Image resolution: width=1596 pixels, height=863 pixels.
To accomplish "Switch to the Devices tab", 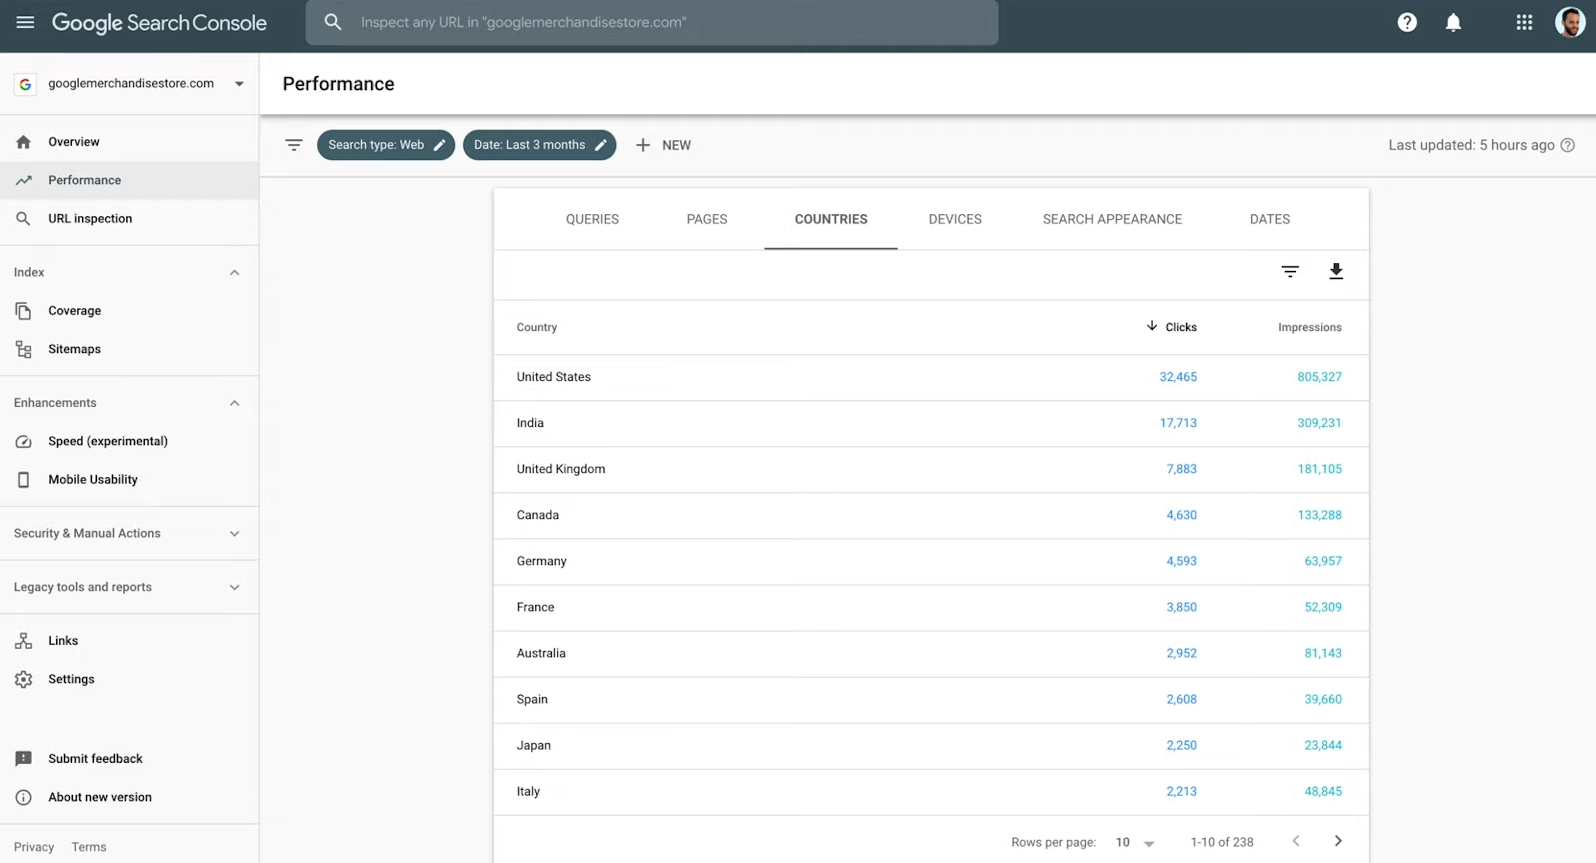I will point(955,219).
